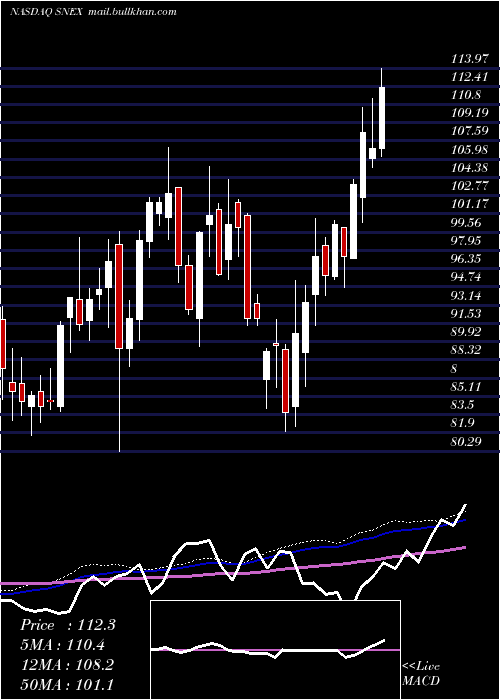500x700 pixels.
Task: Select the 97.95 price level label
Action: [466, 241]
